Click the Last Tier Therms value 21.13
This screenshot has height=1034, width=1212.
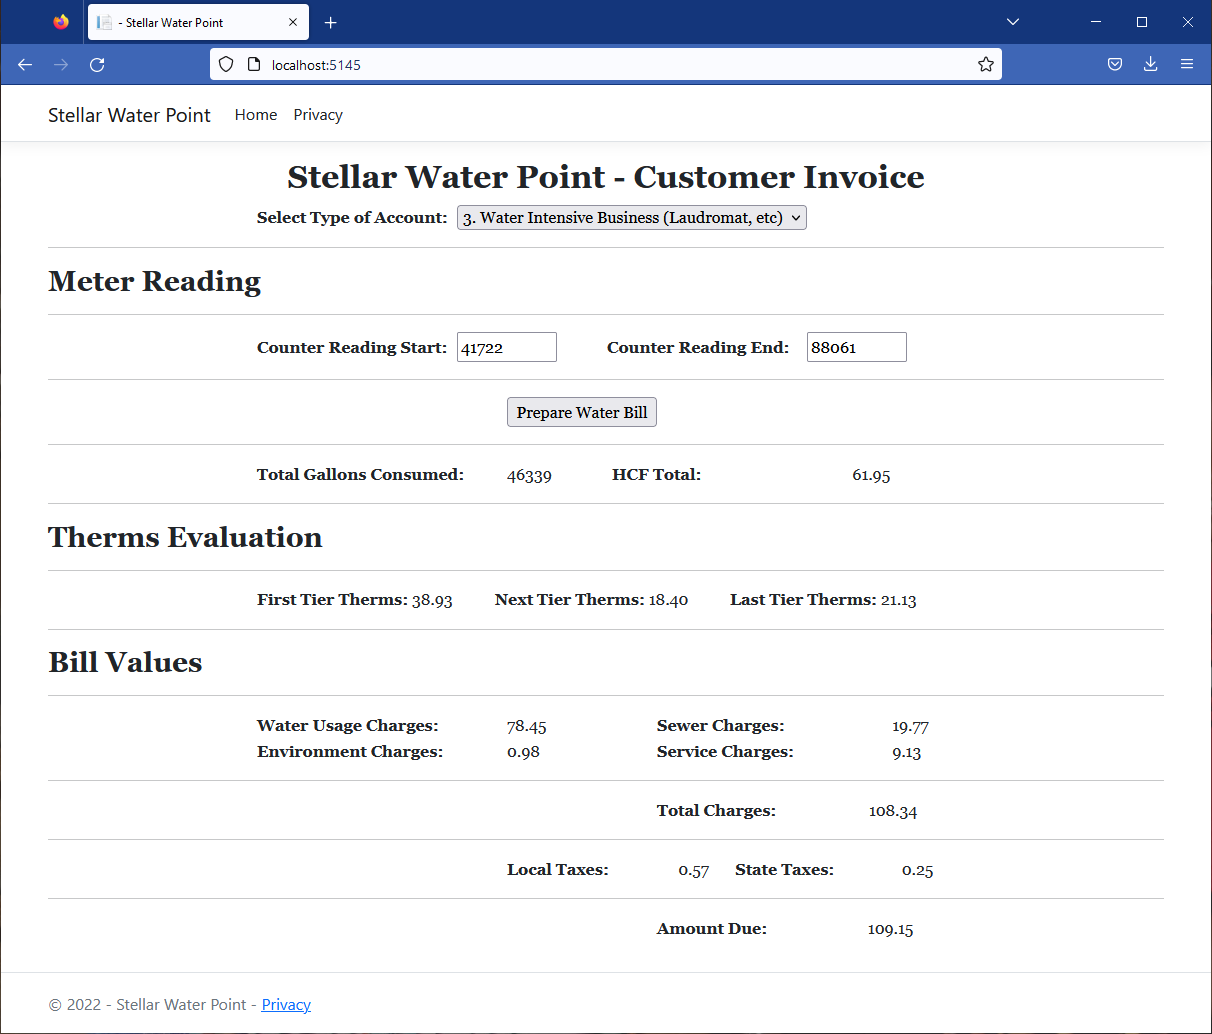click(899, 600)
